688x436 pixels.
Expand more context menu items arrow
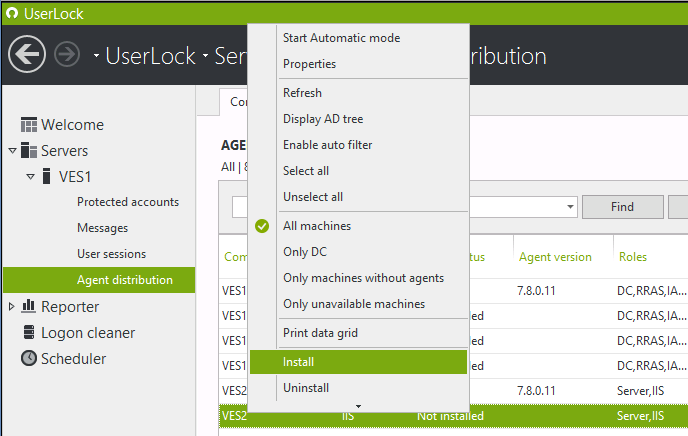358,406
